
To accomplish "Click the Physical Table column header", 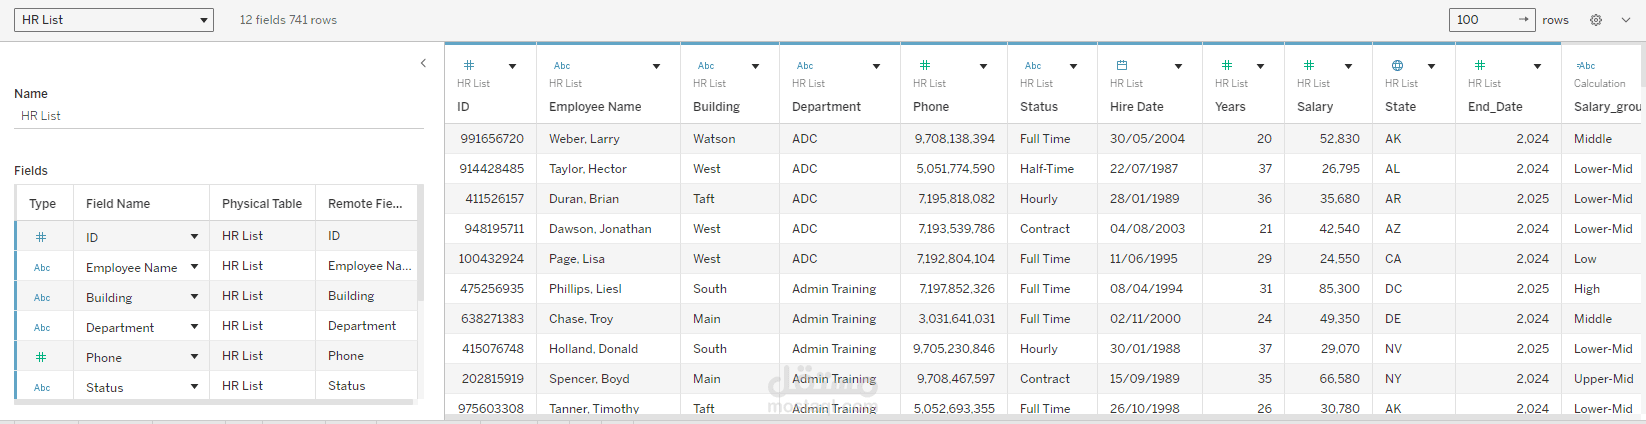I will pos(262,203).
